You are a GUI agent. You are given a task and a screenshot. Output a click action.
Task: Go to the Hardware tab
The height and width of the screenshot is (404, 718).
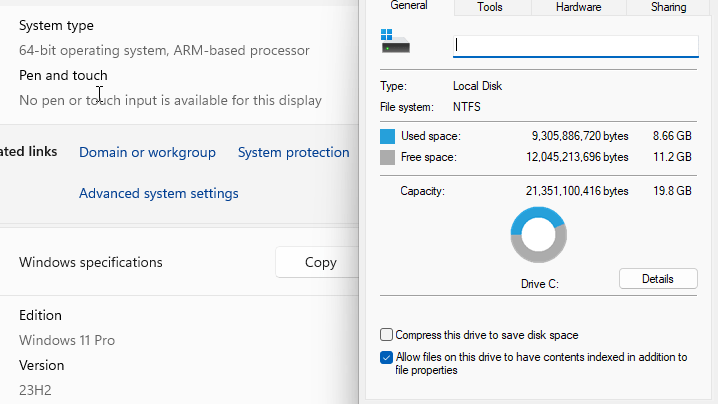click(x=578, y=7)
